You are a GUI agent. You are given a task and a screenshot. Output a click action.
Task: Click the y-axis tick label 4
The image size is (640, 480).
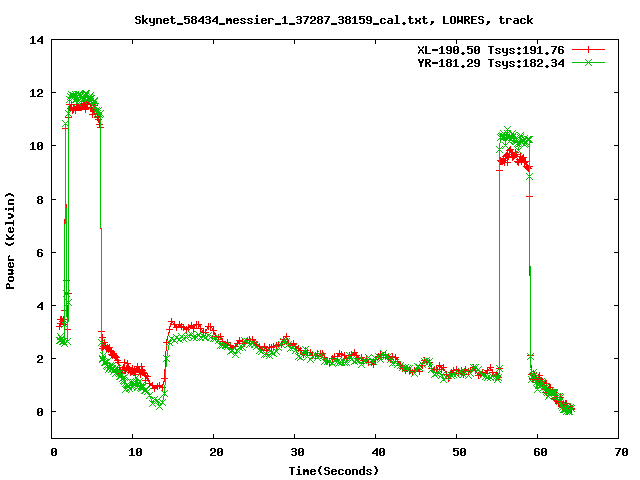40,306
